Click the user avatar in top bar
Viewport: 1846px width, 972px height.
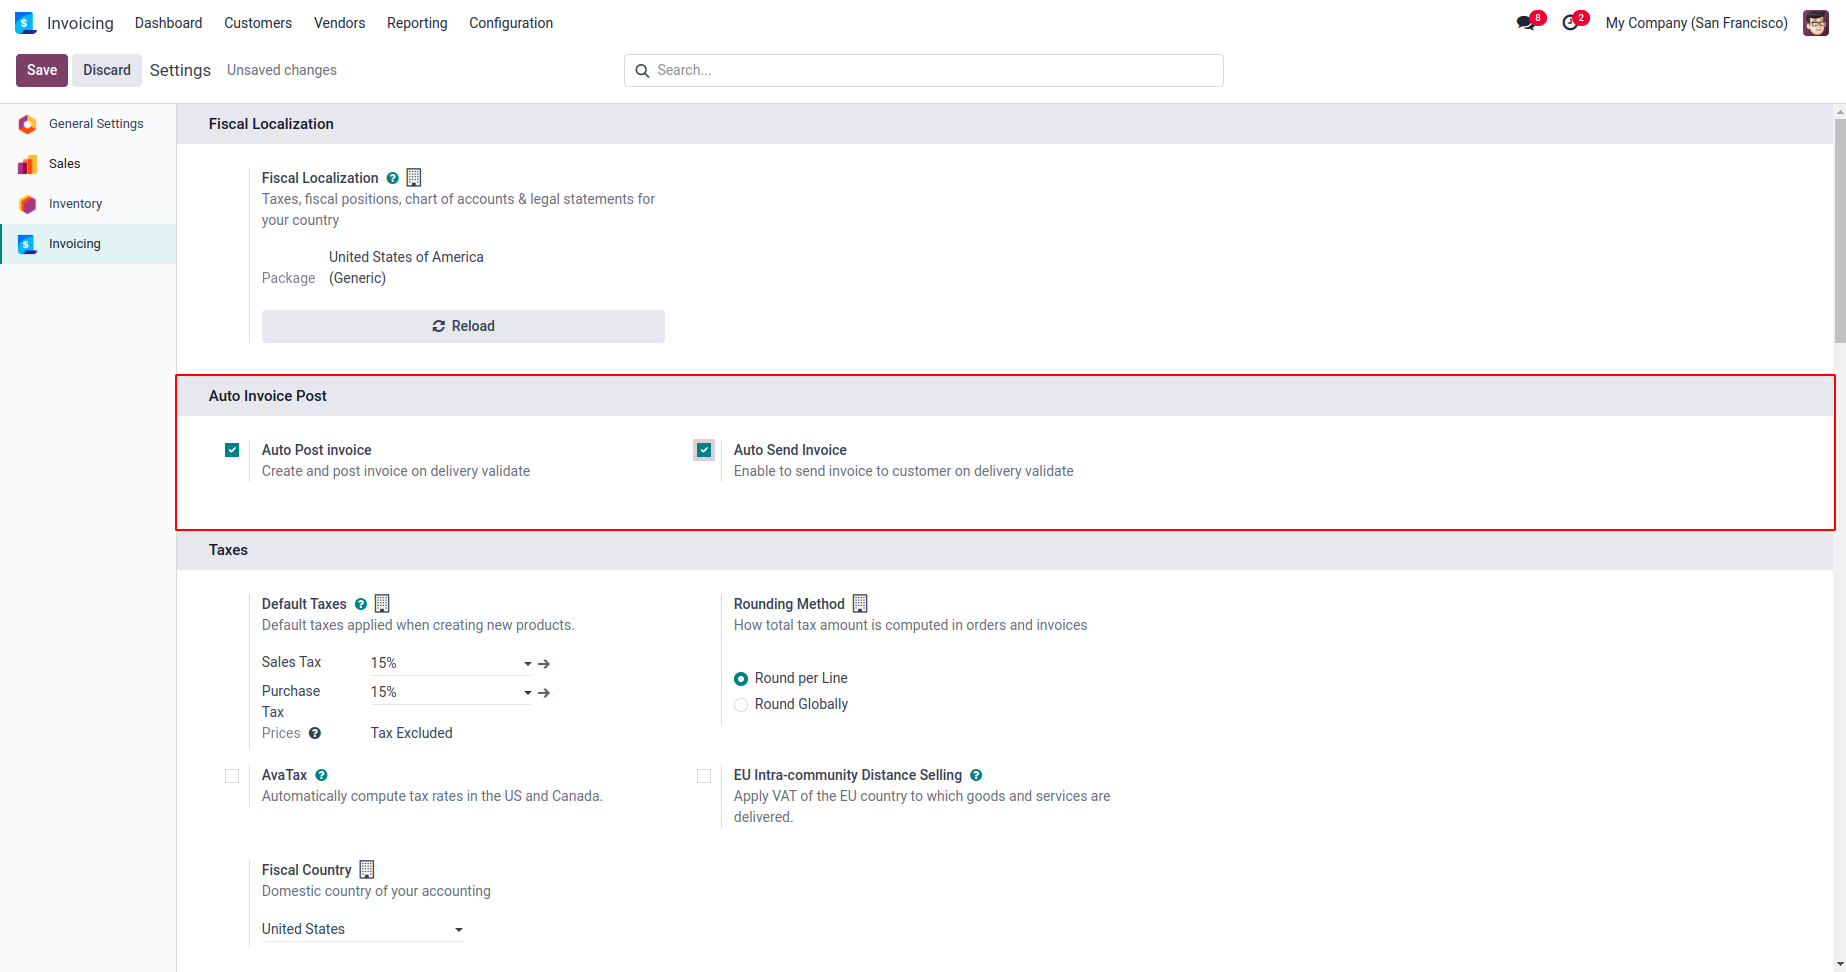pyautogui.click(x=1815, y=23)
